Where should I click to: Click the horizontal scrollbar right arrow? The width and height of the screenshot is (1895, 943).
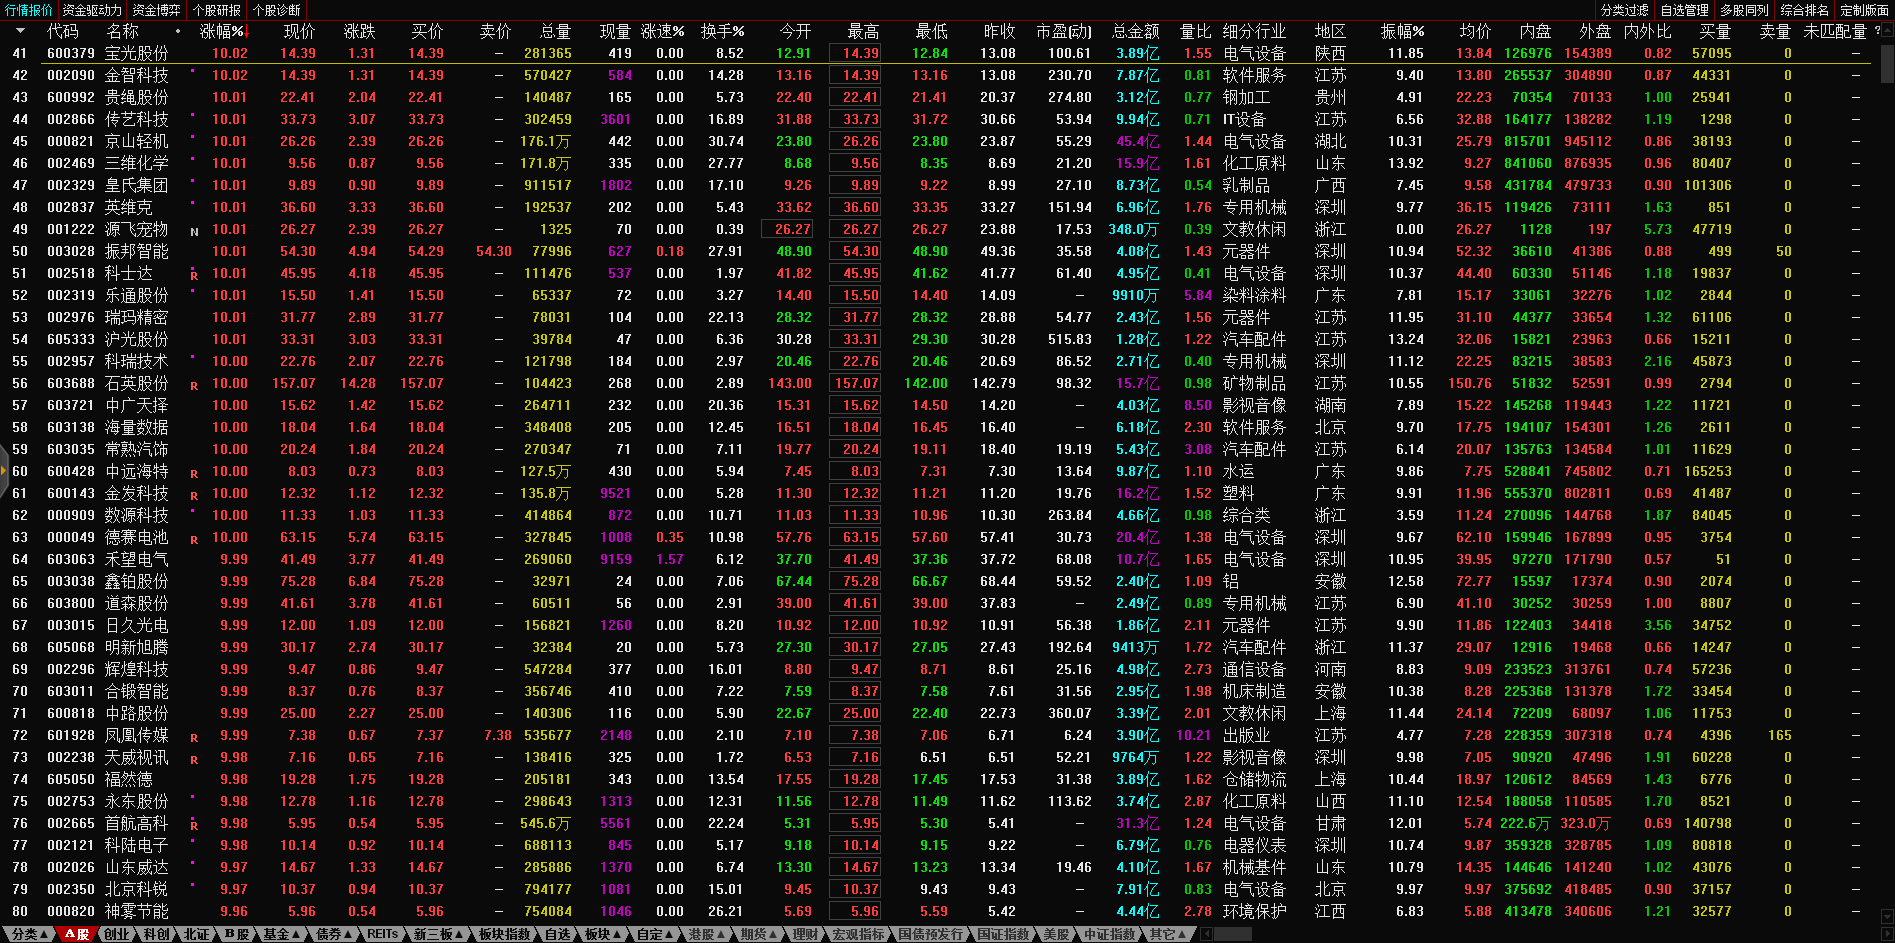[1885, 934]
